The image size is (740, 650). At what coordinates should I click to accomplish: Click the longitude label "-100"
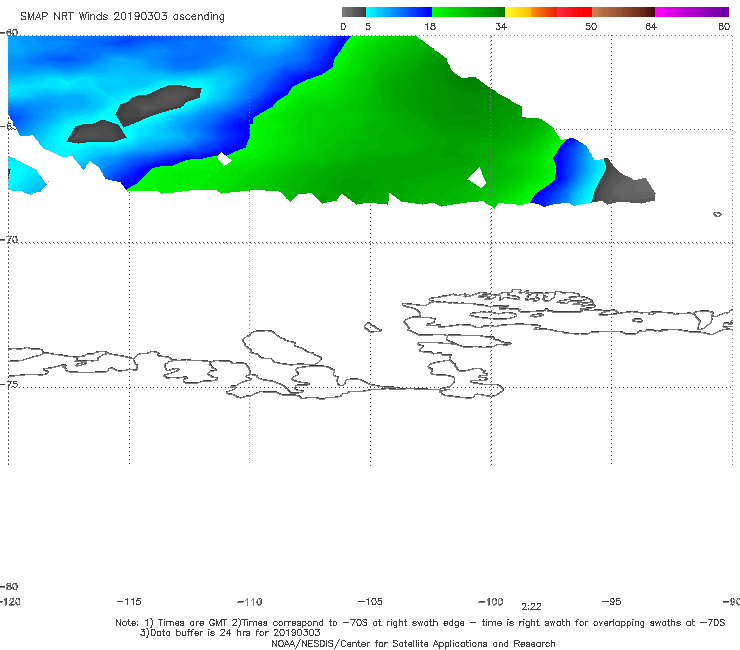tap(491, 602)
